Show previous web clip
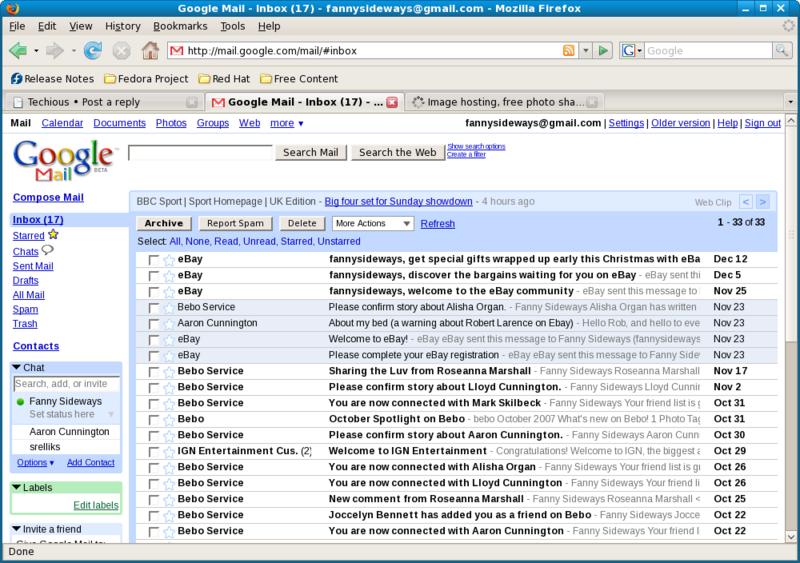800x563 pixels. pyautogui.click(x=745, y=202)
